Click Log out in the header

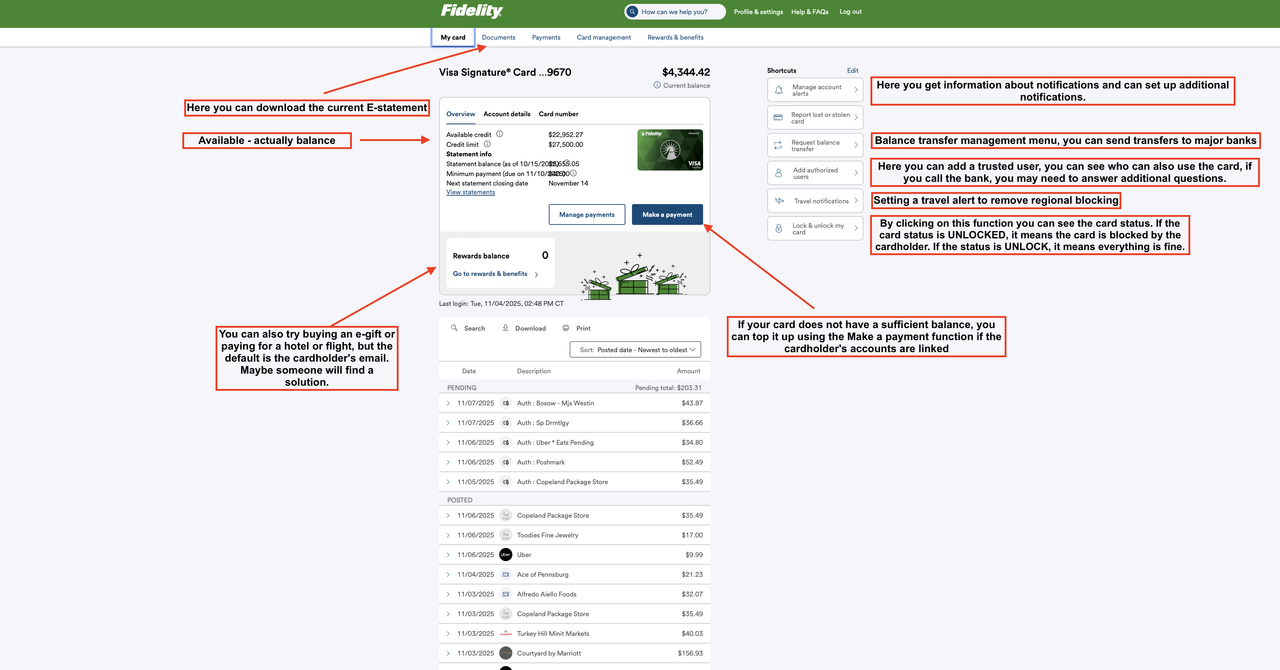(x=850, y=12)
